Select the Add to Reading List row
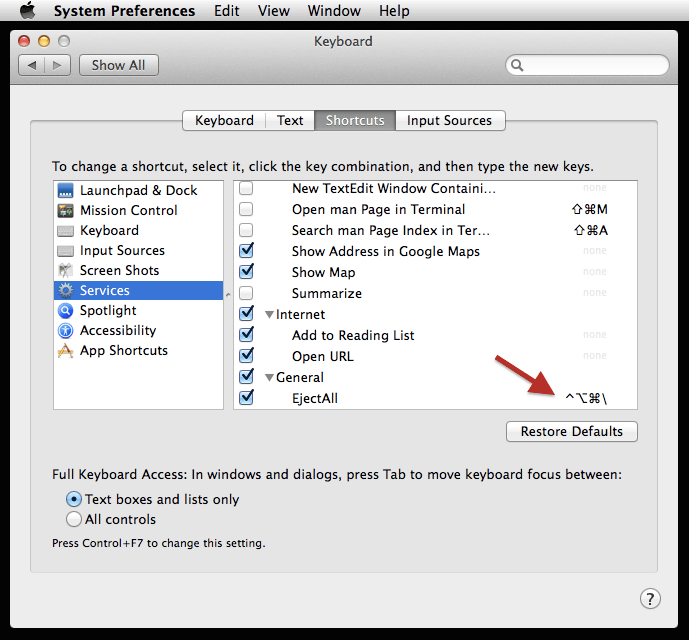This screenshot has height=640, width=689. pos(435,335)
